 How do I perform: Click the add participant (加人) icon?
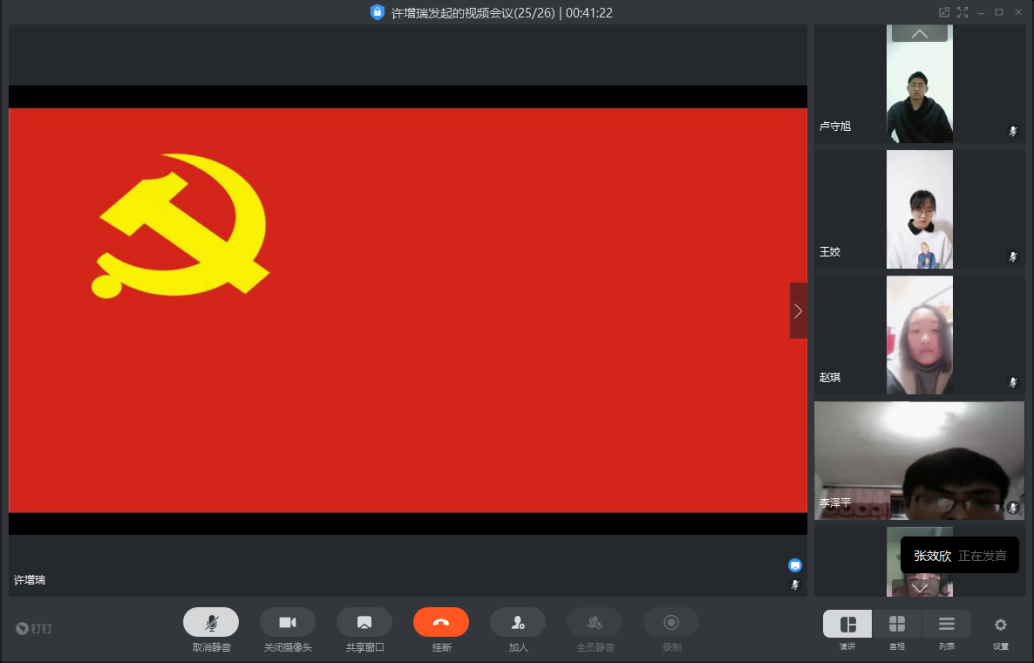[x=517, y=622]
